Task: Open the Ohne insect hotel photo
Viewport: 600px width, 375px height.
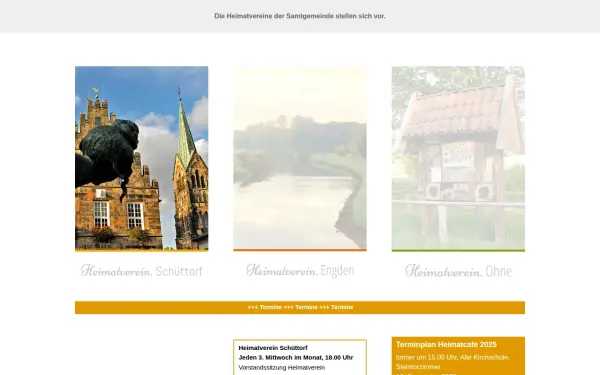Action: click(458, 158)
